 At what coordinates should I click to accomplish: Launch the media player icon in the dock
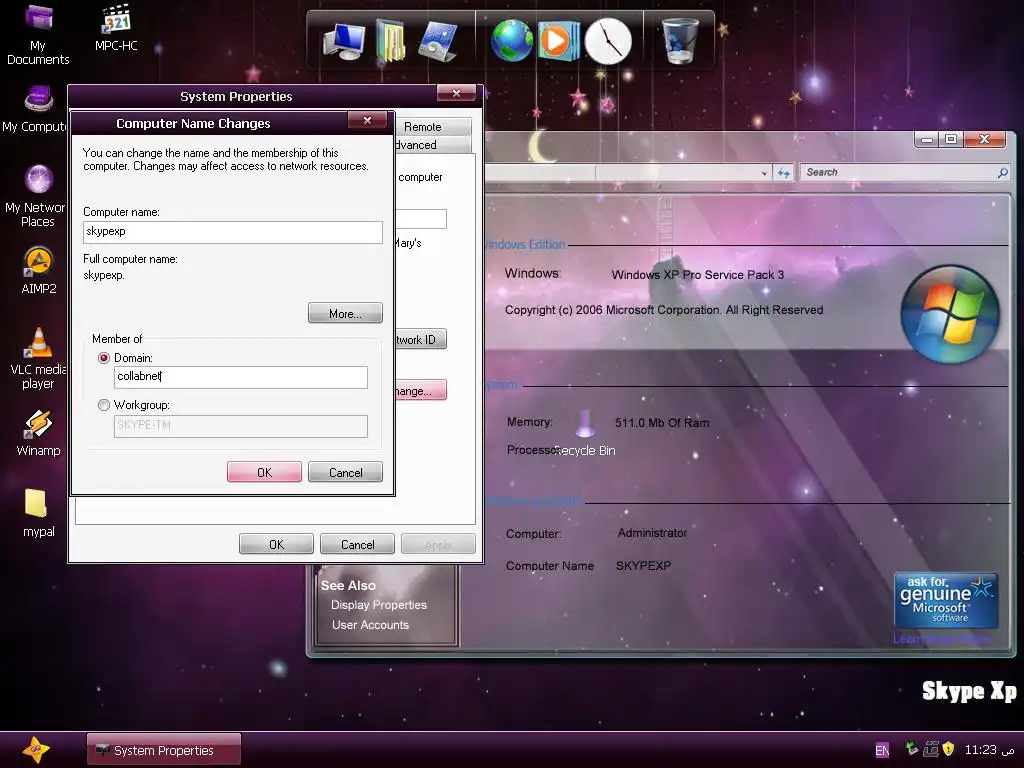(558, 41)
